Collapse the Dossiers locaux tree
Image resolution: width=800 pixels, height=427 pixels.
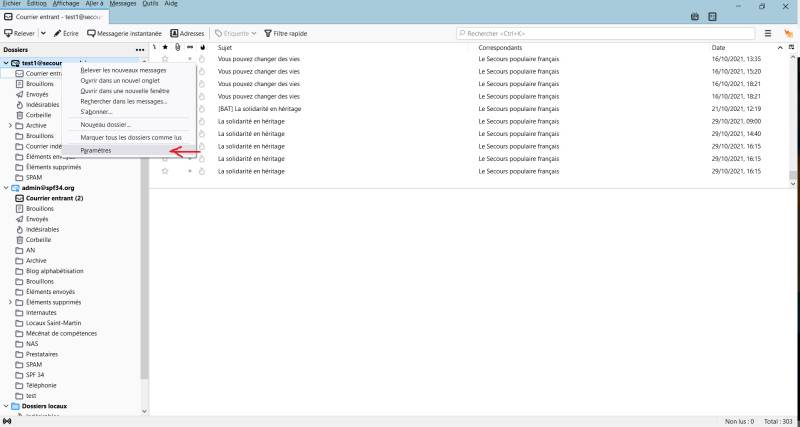pyautogui.click(x=6, y=406)
